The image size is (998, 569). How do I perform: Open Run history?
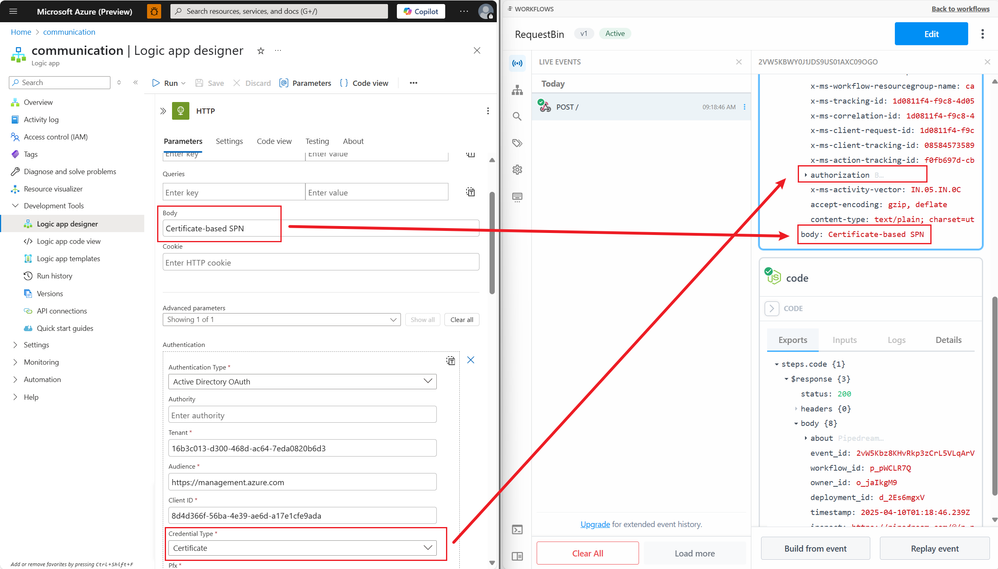tap(54, 276)
